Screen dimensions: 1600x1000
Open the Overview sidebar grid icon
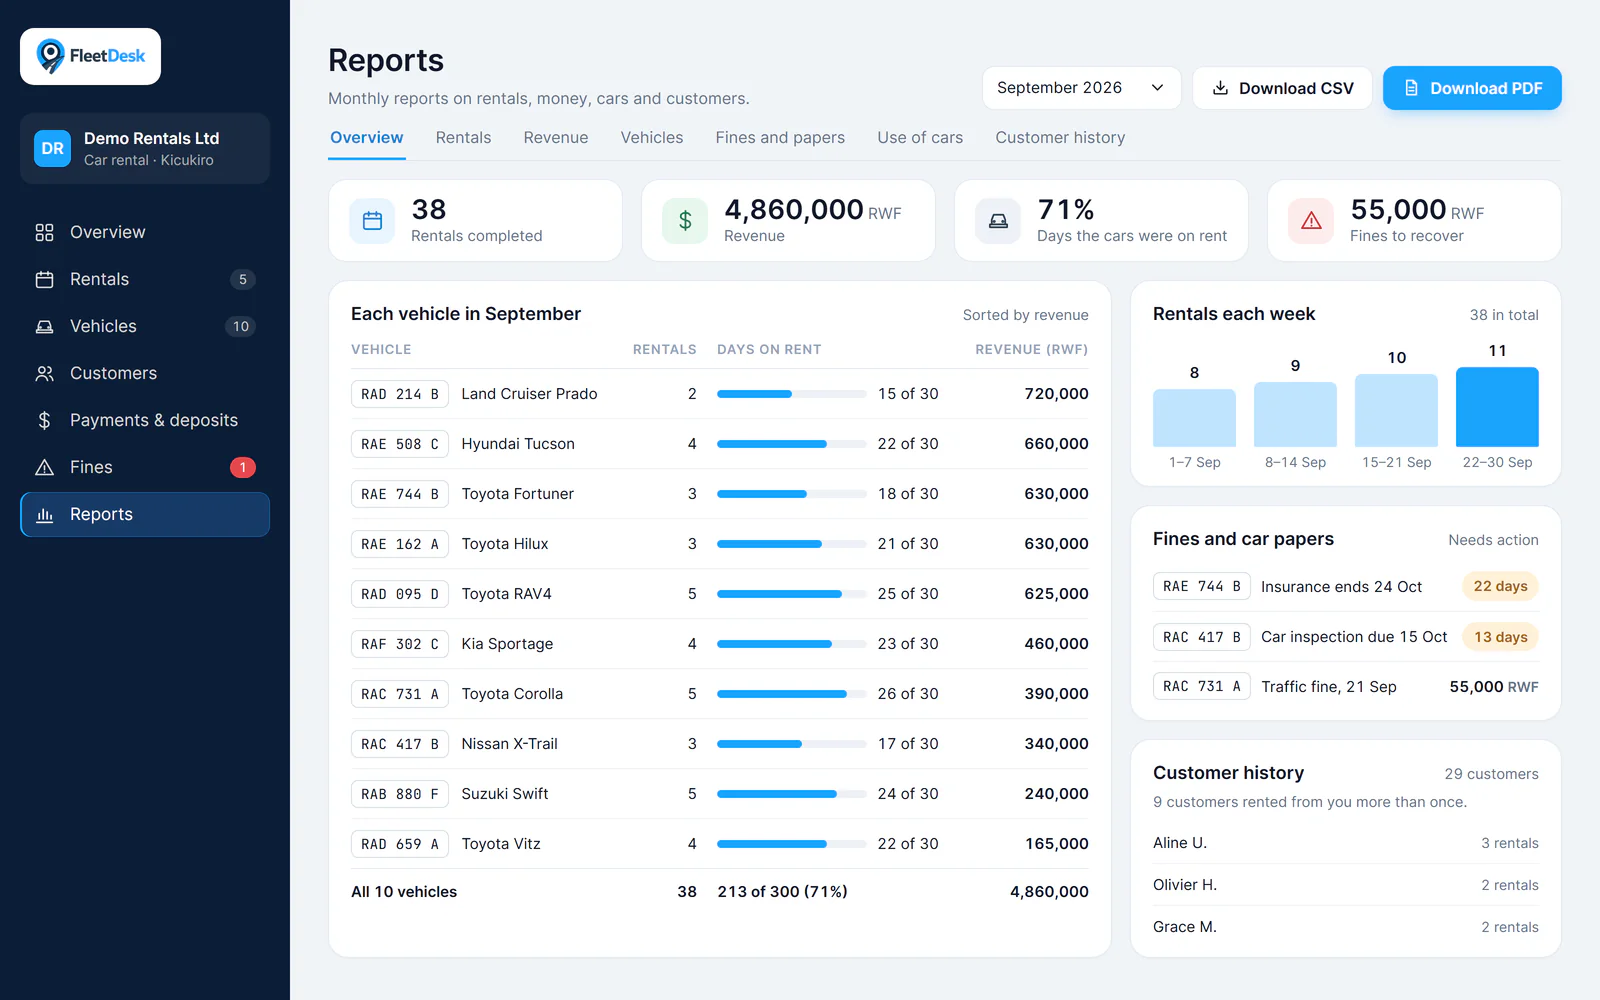tap(44, 232)
